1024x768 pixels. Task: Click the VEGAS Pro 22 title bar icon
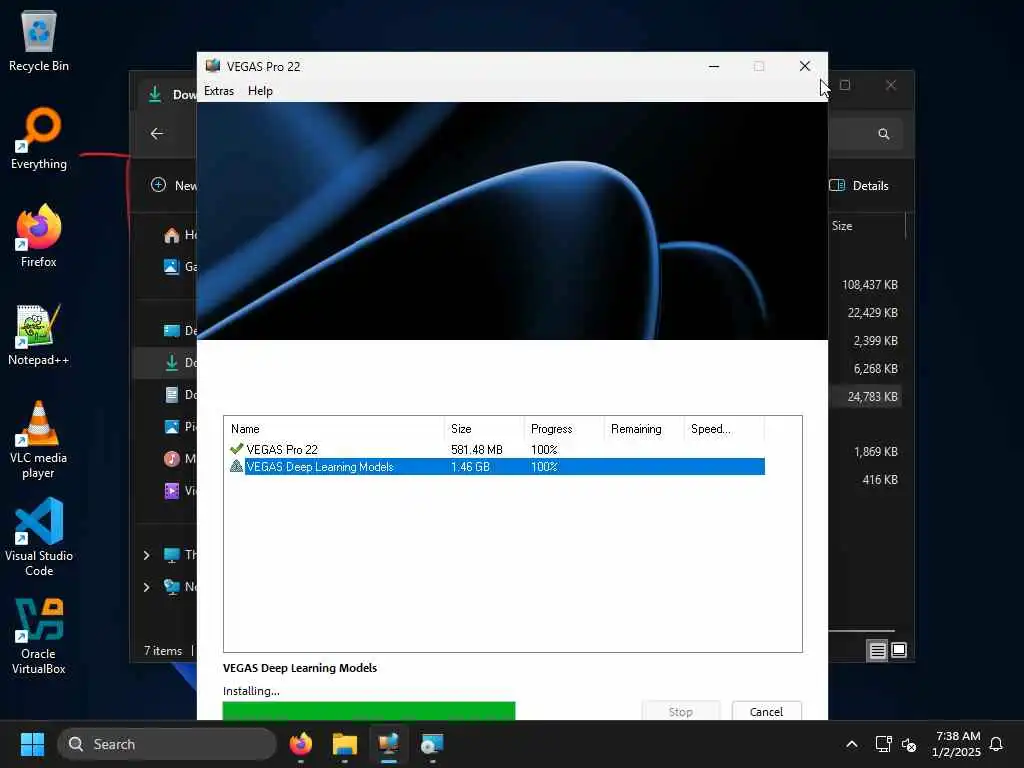coord(213,66)
